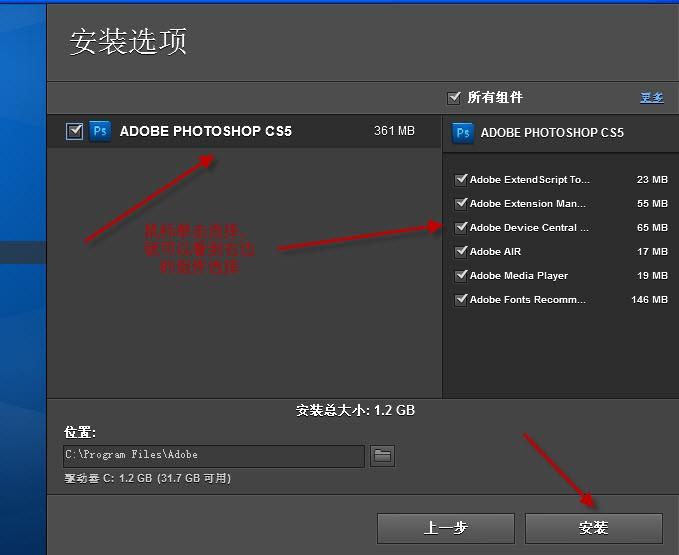Image resolution: width=679 pixels, height=555 pixels.
Task: Uncheck Adobe ExtendScript Toolkit component
Action: coord(461,179)
